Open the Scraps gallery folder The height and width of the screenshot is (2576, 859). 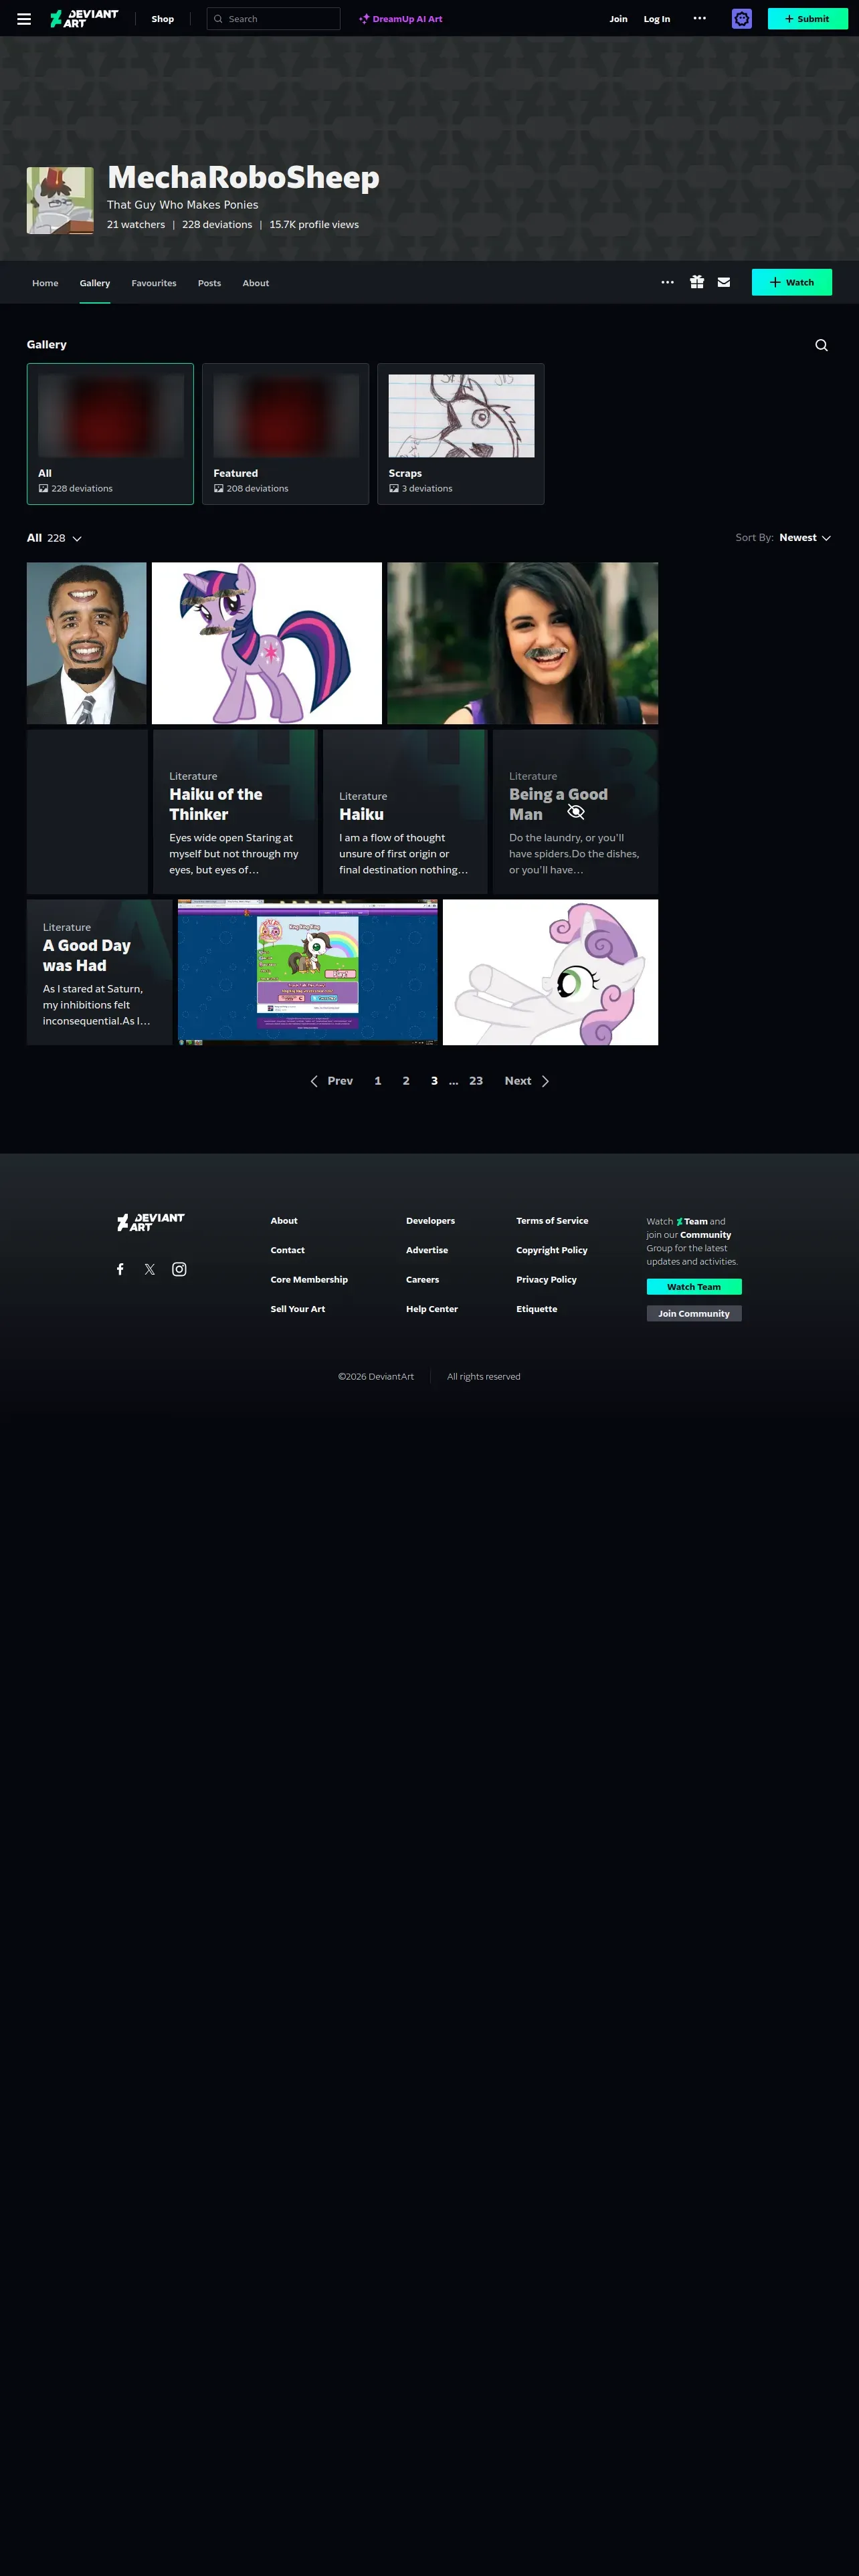tap(461, 434)
